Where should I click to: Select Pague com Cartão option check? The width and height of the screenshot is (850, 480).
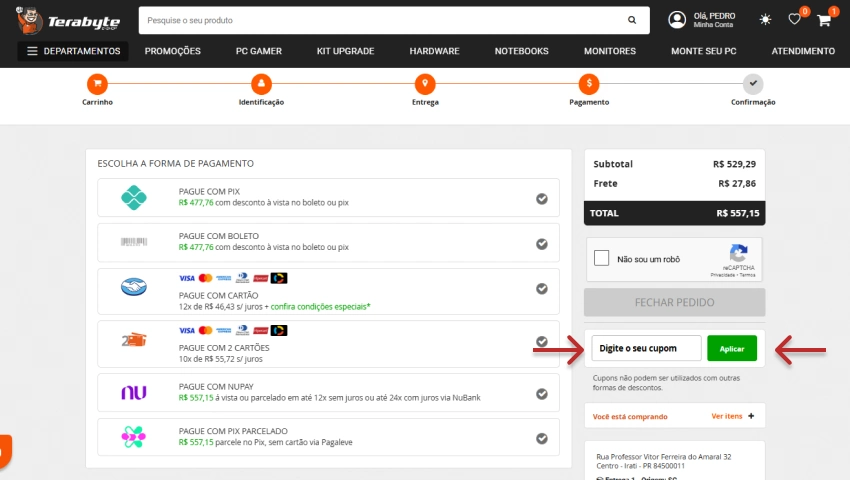pyautogui.click(x=542, y=289)
